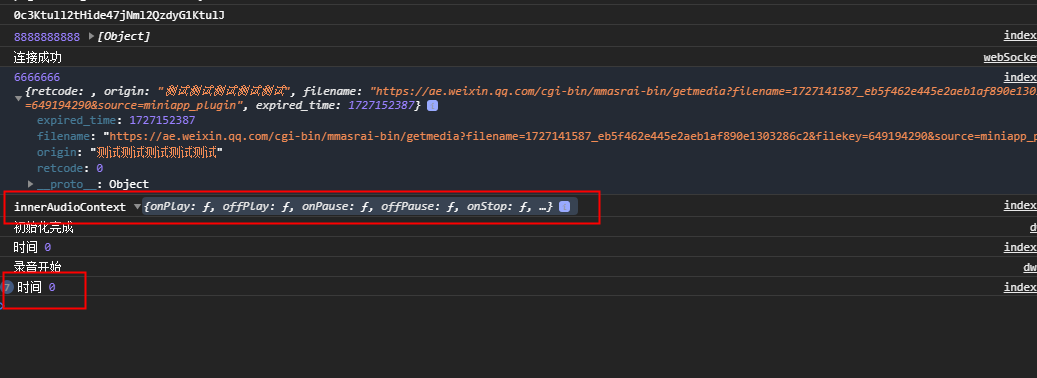1037x378 pixels.
Task: Open the index source link on the innerAudioContext row
Action: [1020, 206]
